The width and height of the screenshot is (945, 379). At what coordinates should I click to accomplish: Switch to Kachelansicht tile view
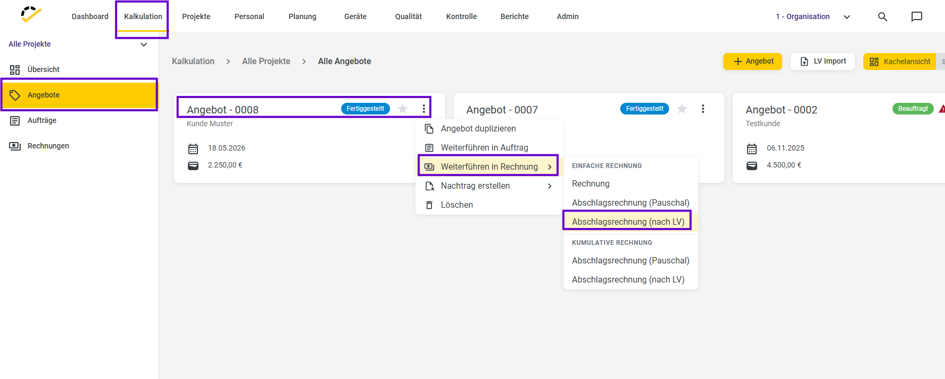coord(899,61)
